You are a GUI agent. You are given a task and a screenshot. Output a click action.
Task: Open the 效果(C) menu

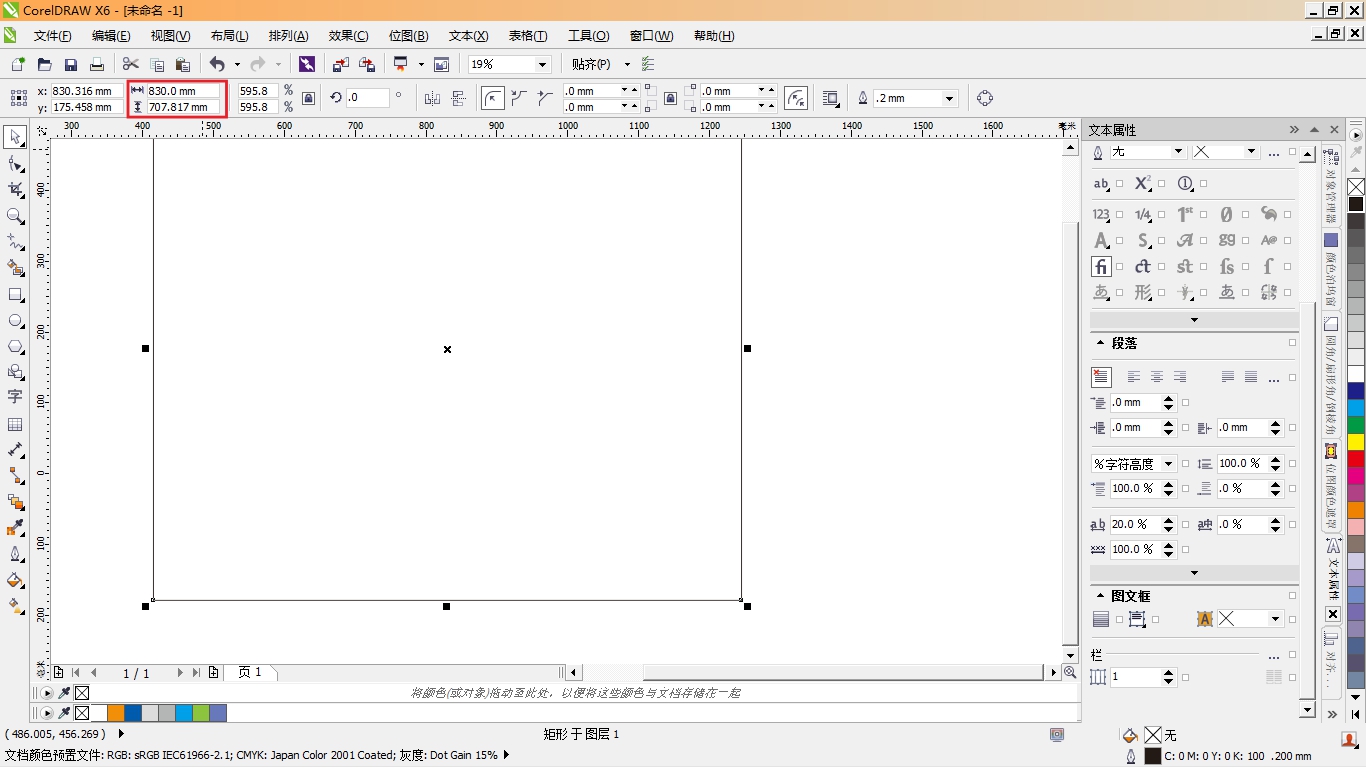coord(348,36)
